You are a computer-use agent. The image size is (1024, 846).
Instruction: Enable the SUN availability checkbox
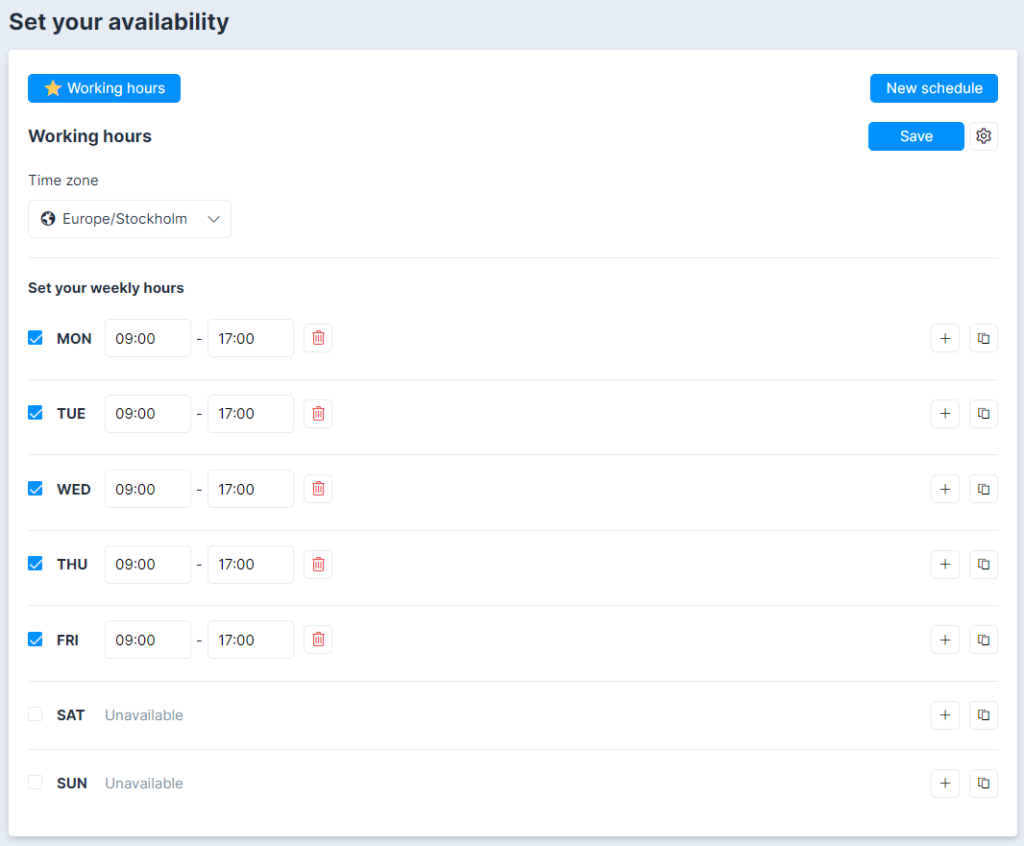click(35, 782)
